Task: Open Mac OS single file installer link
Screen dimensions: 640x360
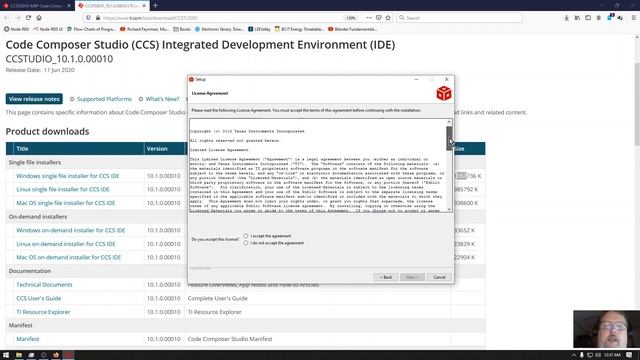Action: click(66, 203)
